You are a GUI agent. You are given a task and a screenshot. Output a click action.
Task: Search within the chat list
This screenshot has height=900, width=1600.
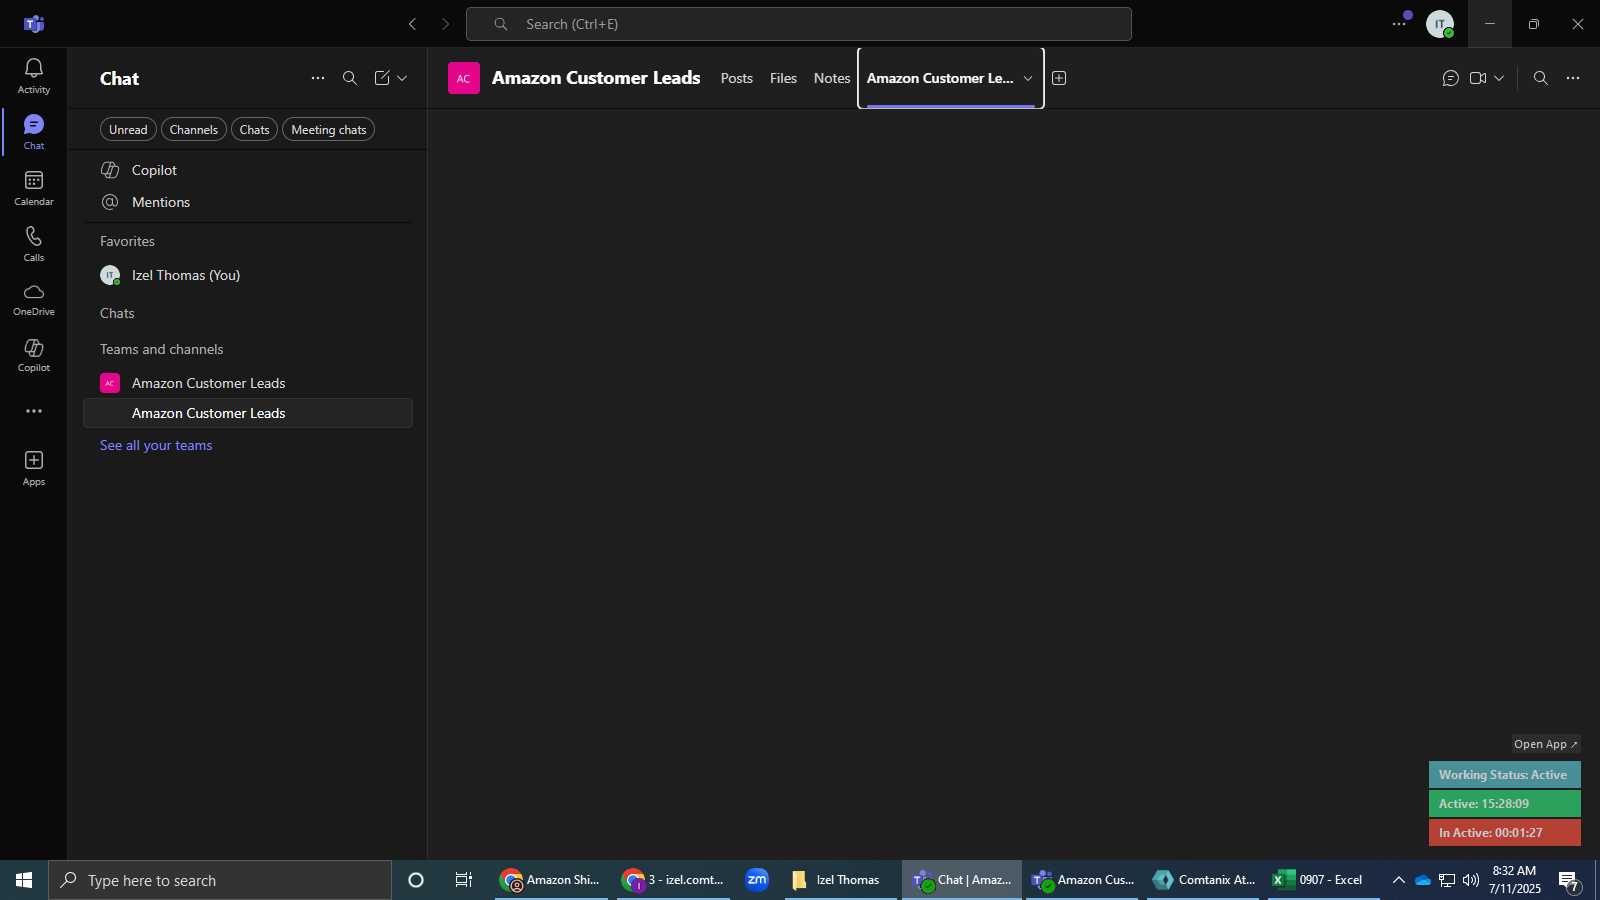(x=350, y=78)
